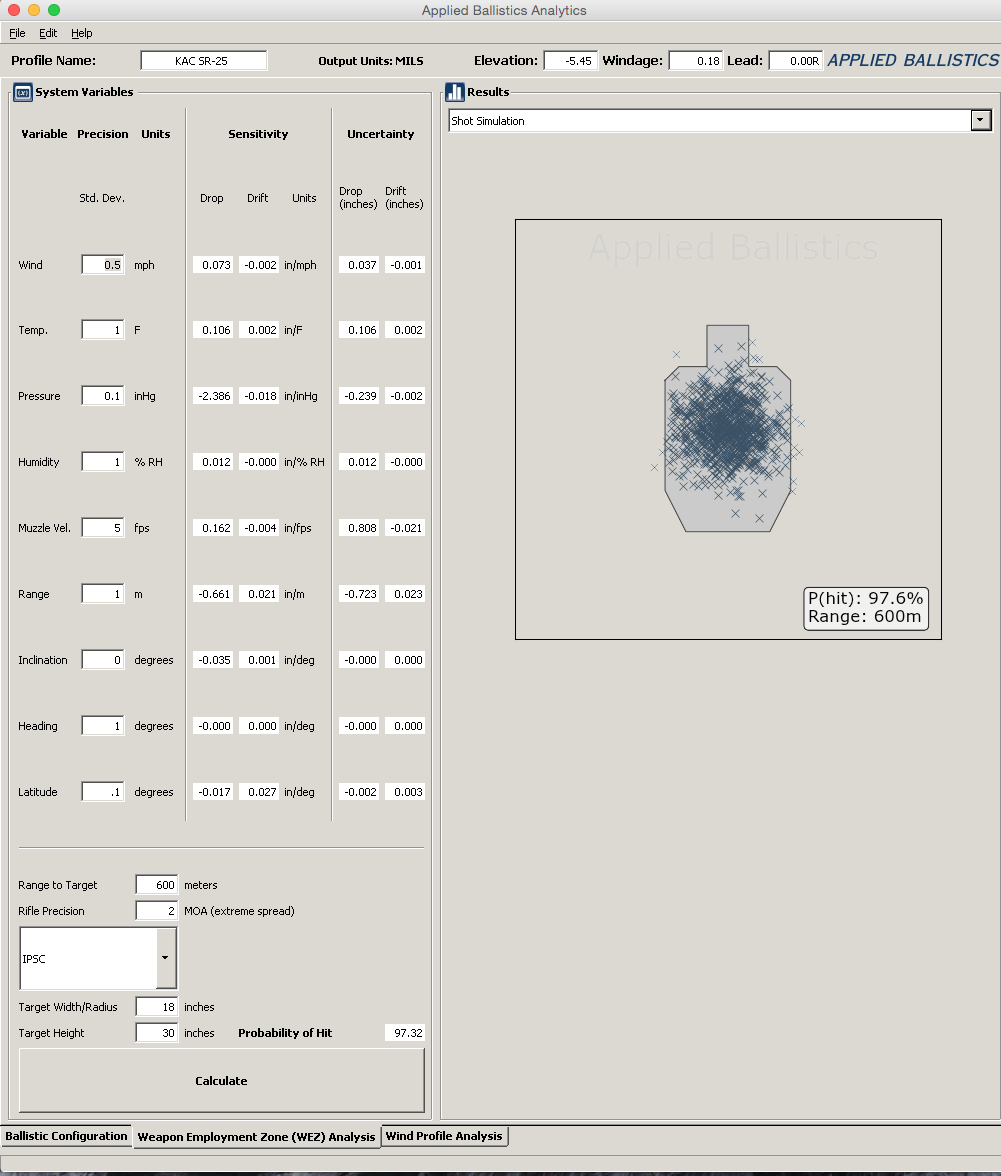This screenshot has height=1176, width=1001.
Task: Click the Muzzle Vel. precision input field
Action: 103,528
